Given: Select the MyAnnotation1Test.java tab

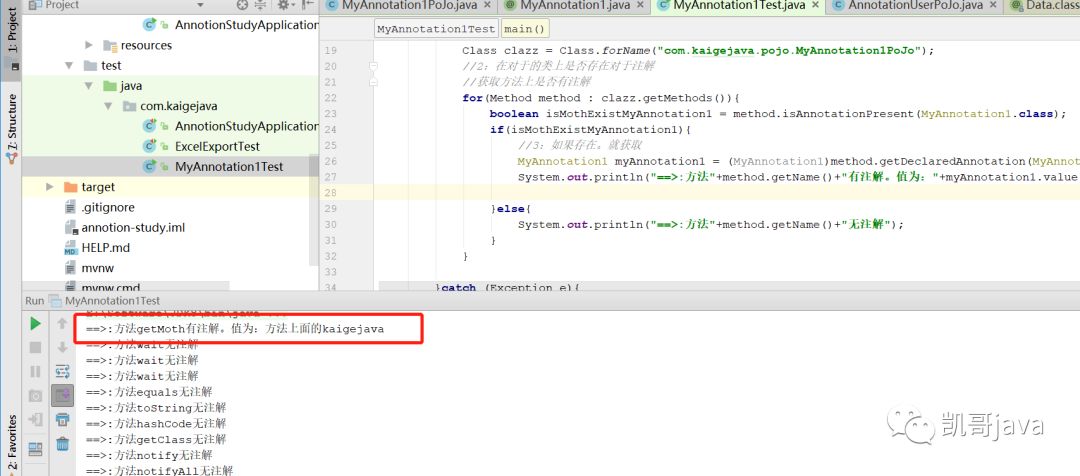Looking at the screenshot, I should [738, 6].
